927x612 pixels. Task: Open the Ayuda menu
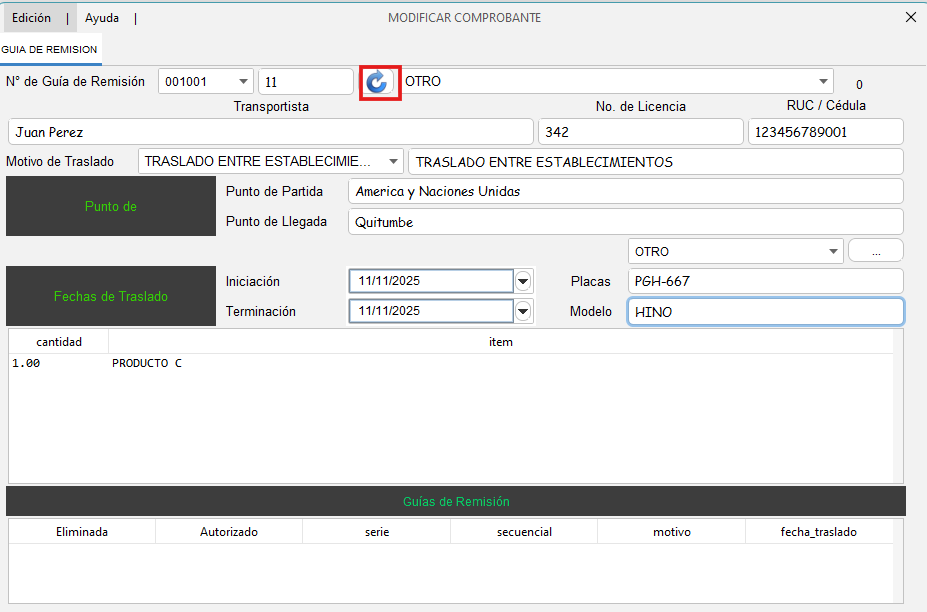coord(102,18)
